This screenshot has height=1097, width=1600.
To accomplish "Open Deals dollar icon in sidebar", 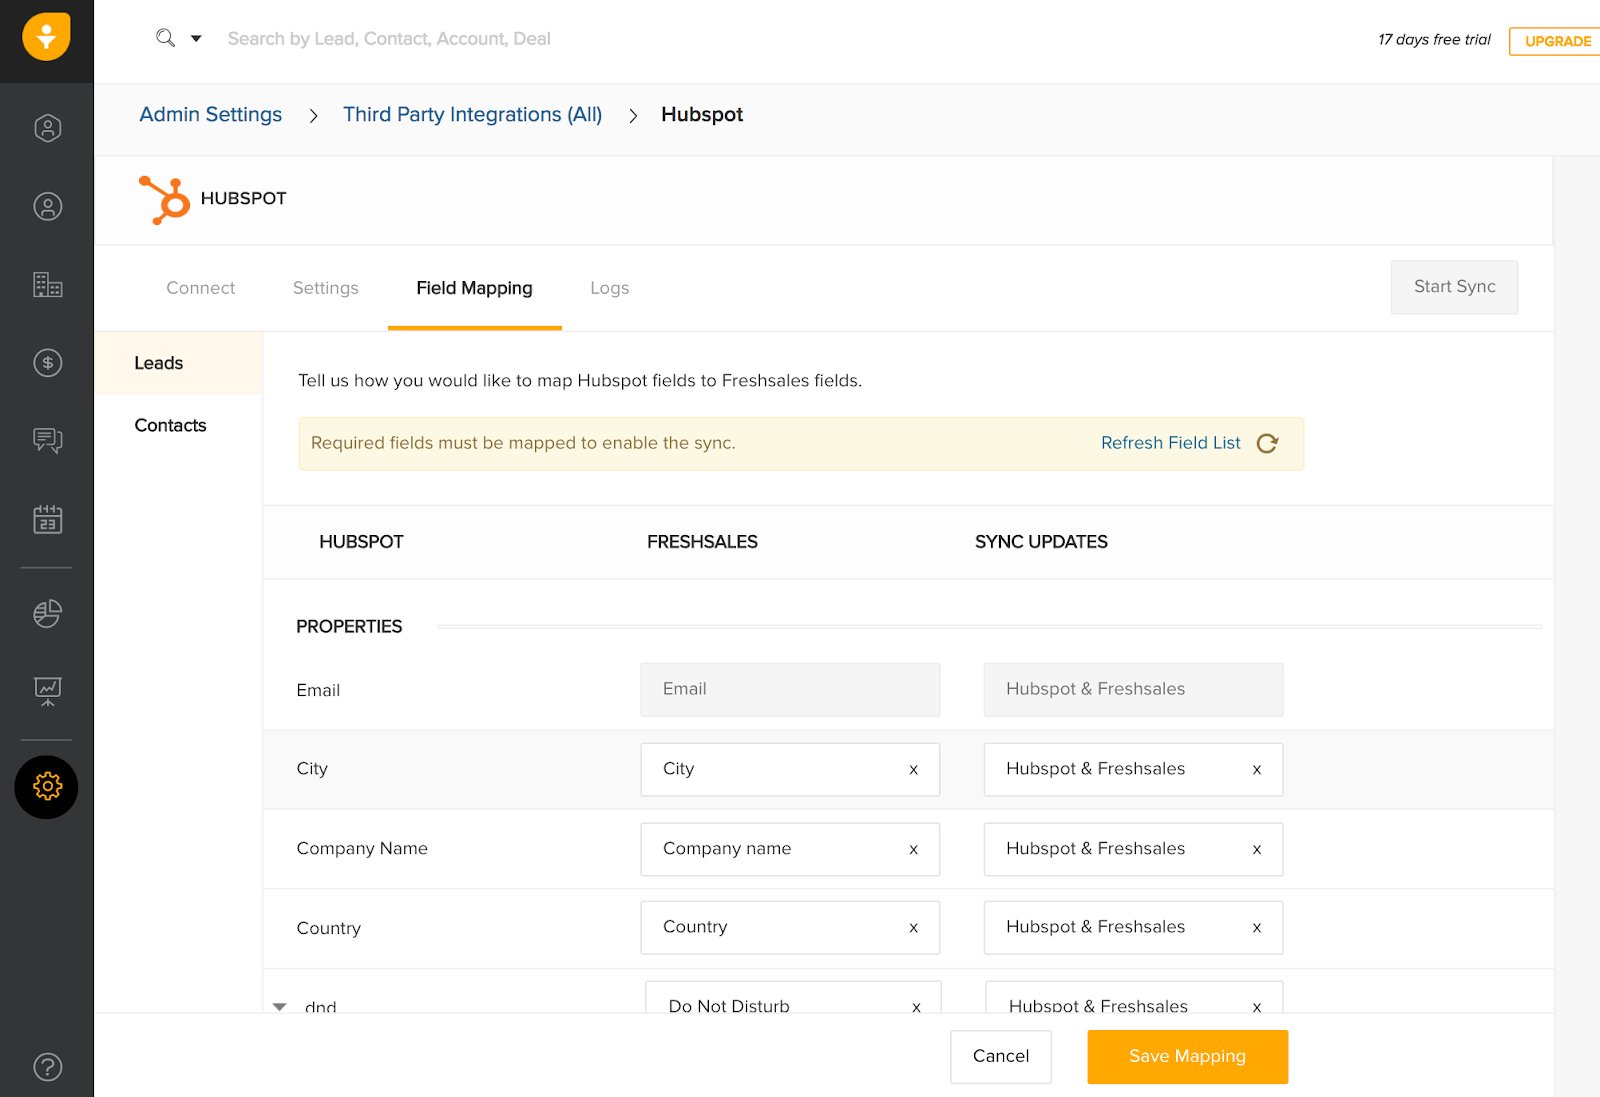I will point(47,363).
